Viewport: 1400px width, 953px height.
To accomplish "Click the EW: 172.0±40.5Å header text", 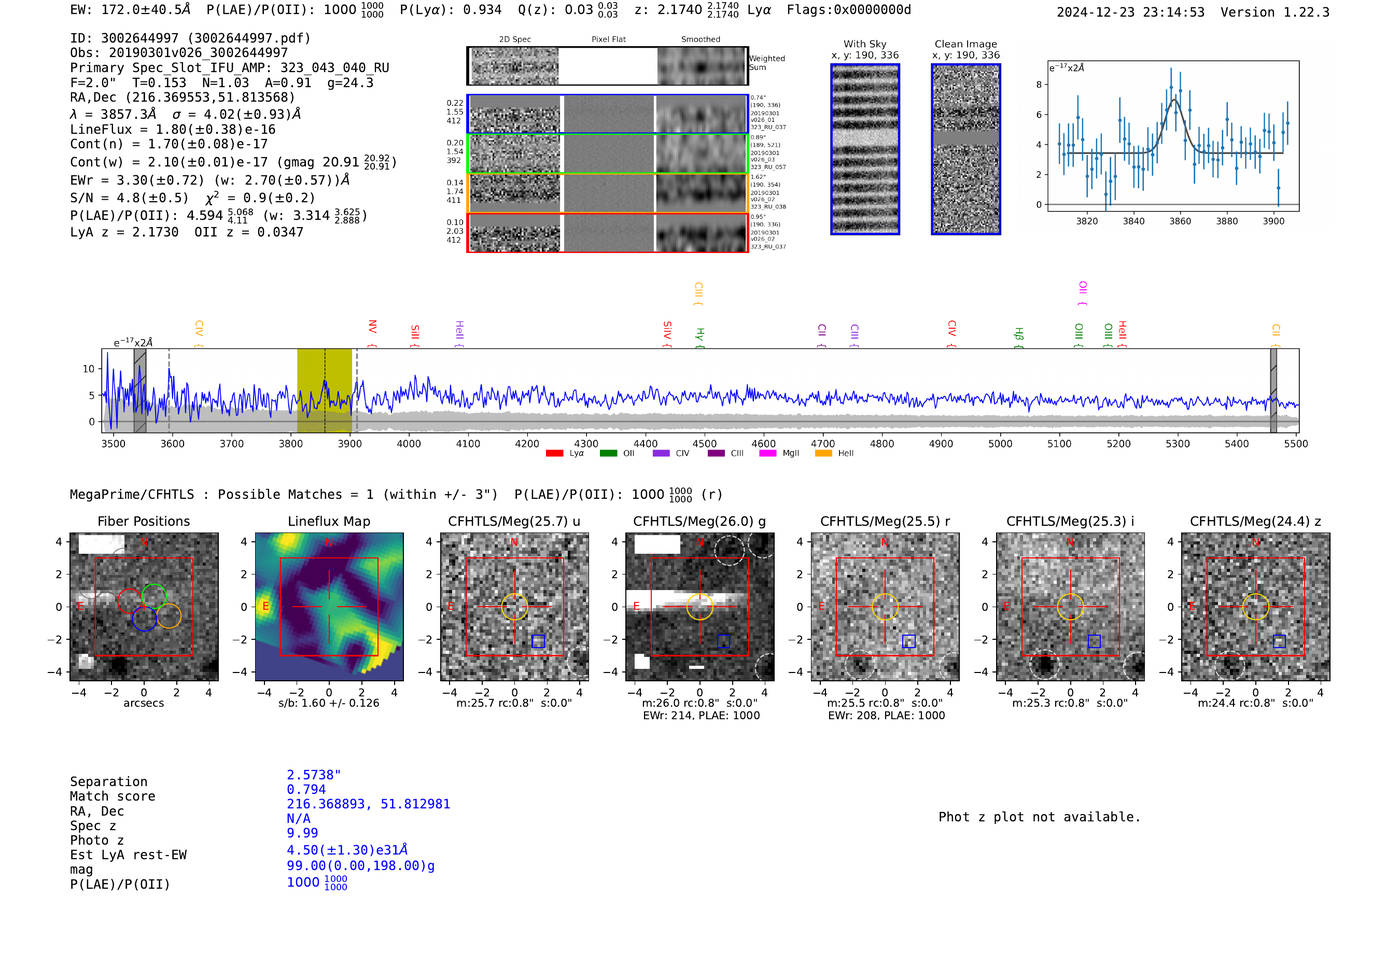I will [x=132, y=10].
